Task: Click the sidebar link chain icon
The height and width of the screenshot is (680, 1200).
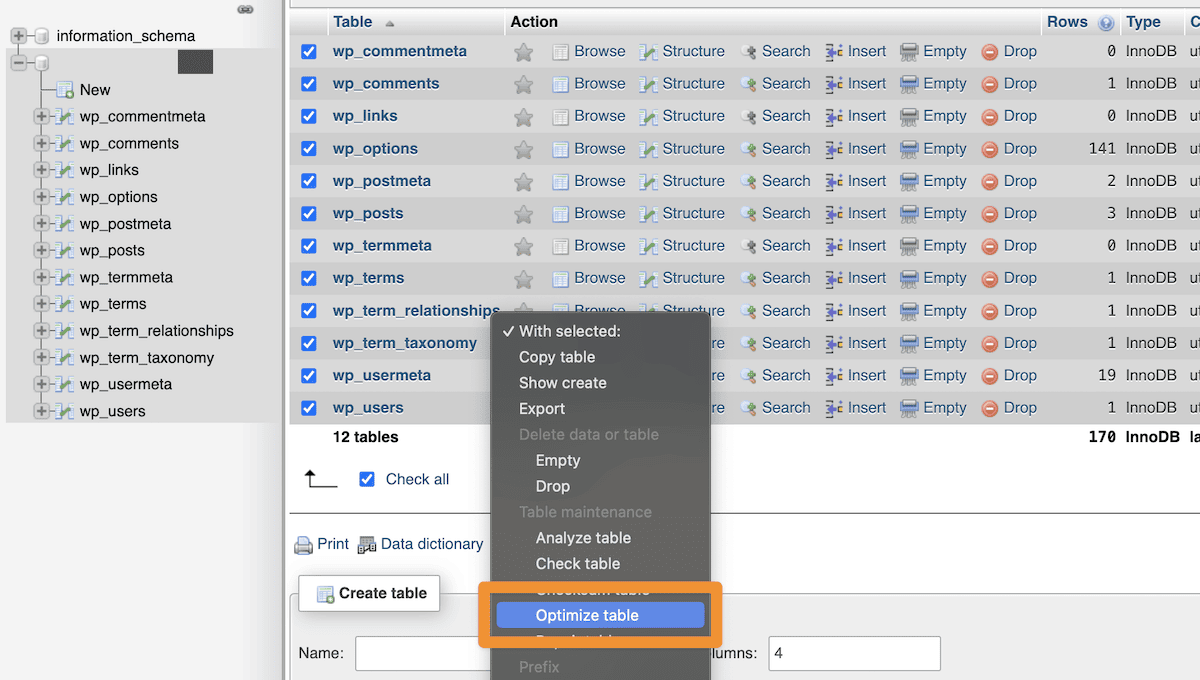Action: tap(245, 9)
